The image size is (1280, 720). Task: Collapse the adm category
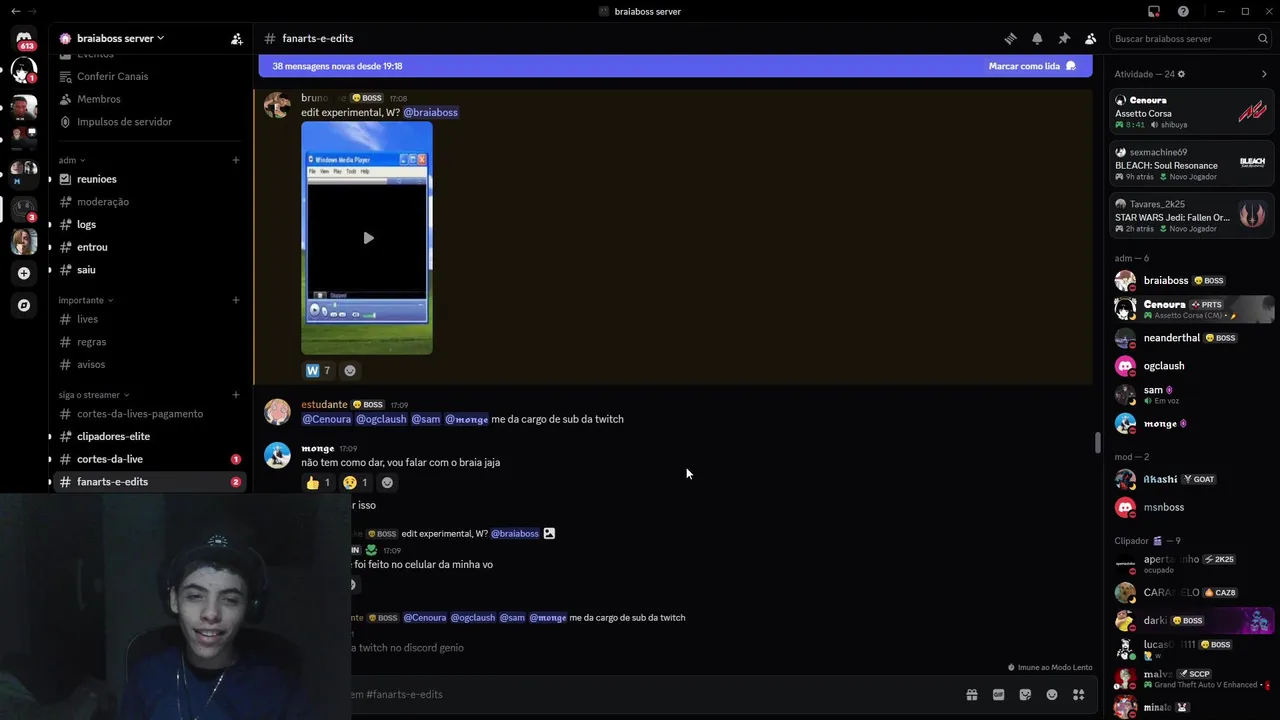[72, 160]
